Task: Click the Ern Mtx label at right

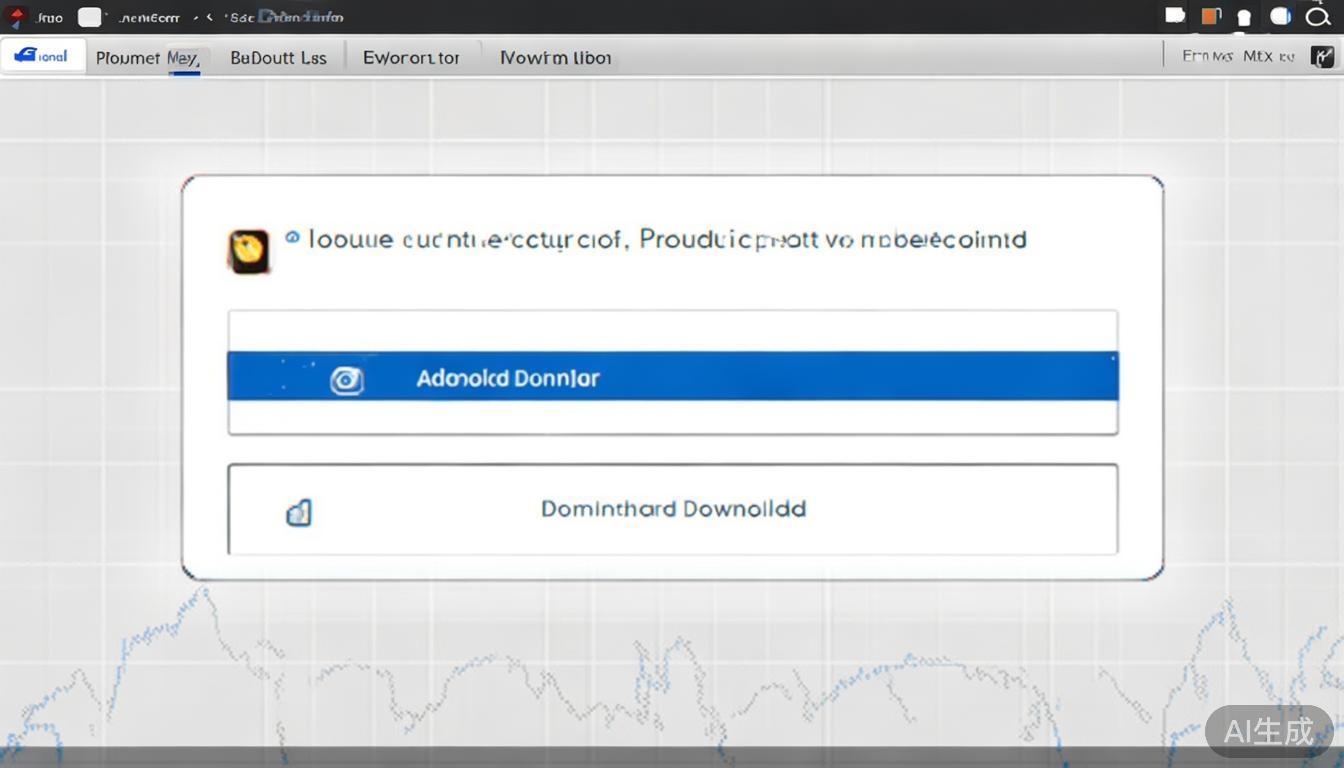Action: 1238,57
